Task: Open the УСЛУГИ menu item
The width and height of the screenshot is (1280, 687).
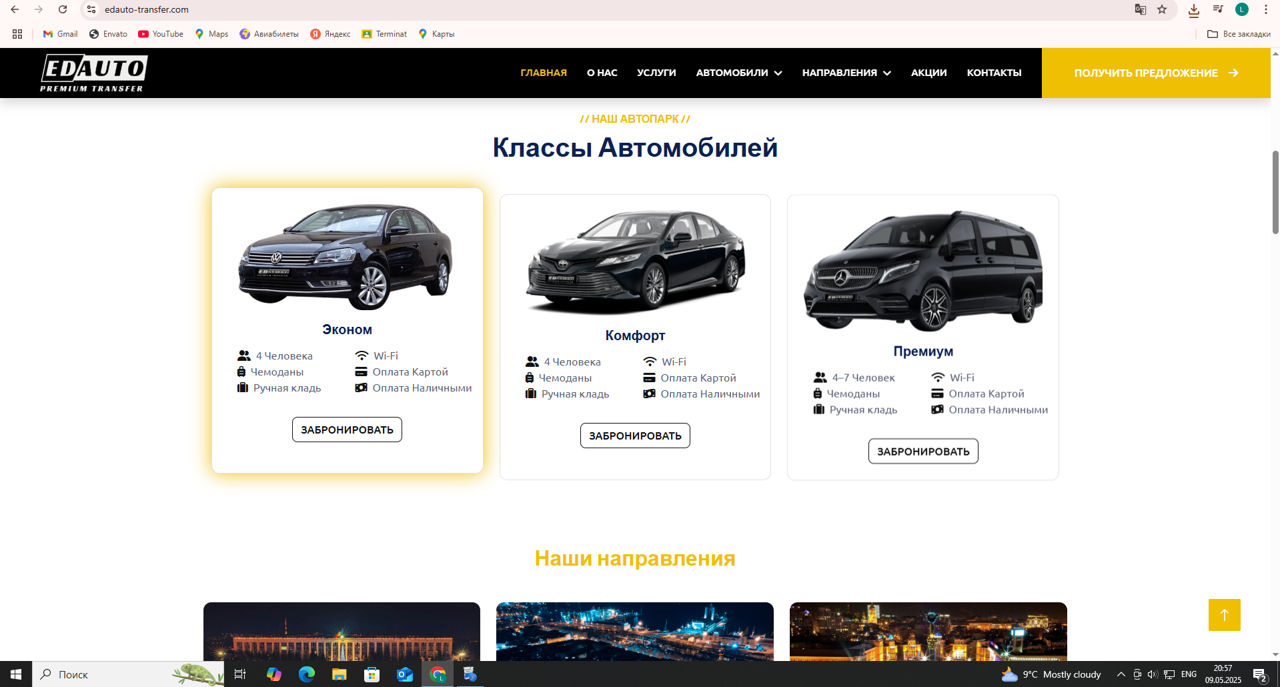Action: pyautogui.click(x=656, y=73)
